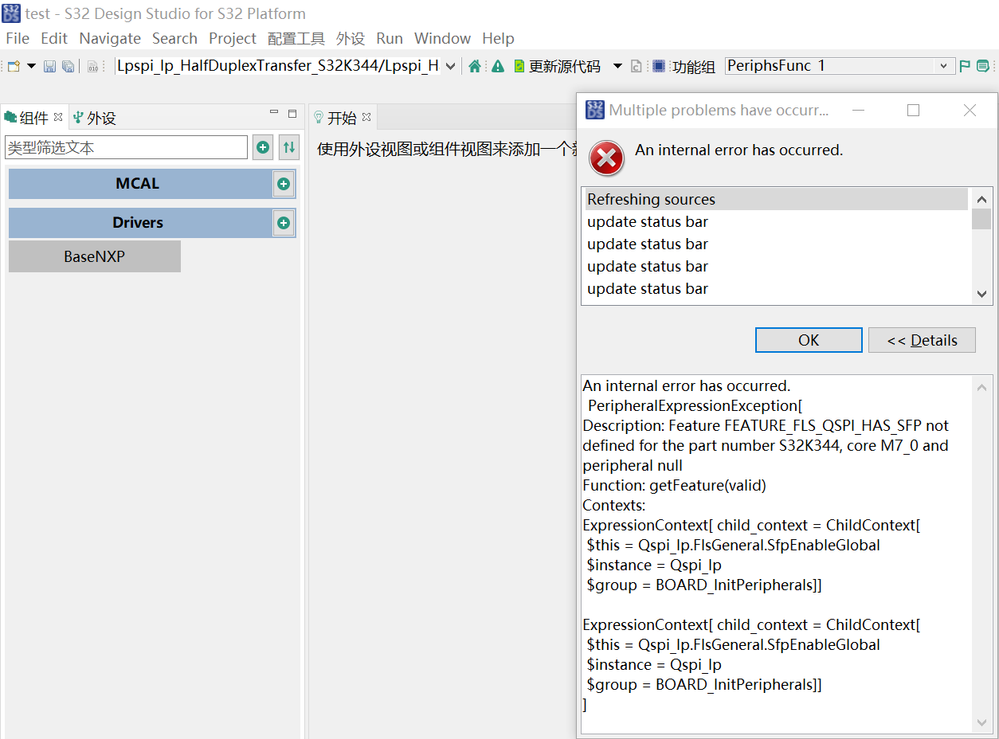The width and height of the screenshot is (999, 739).
Task: Open the Edit menu
Action: [54, 38]
